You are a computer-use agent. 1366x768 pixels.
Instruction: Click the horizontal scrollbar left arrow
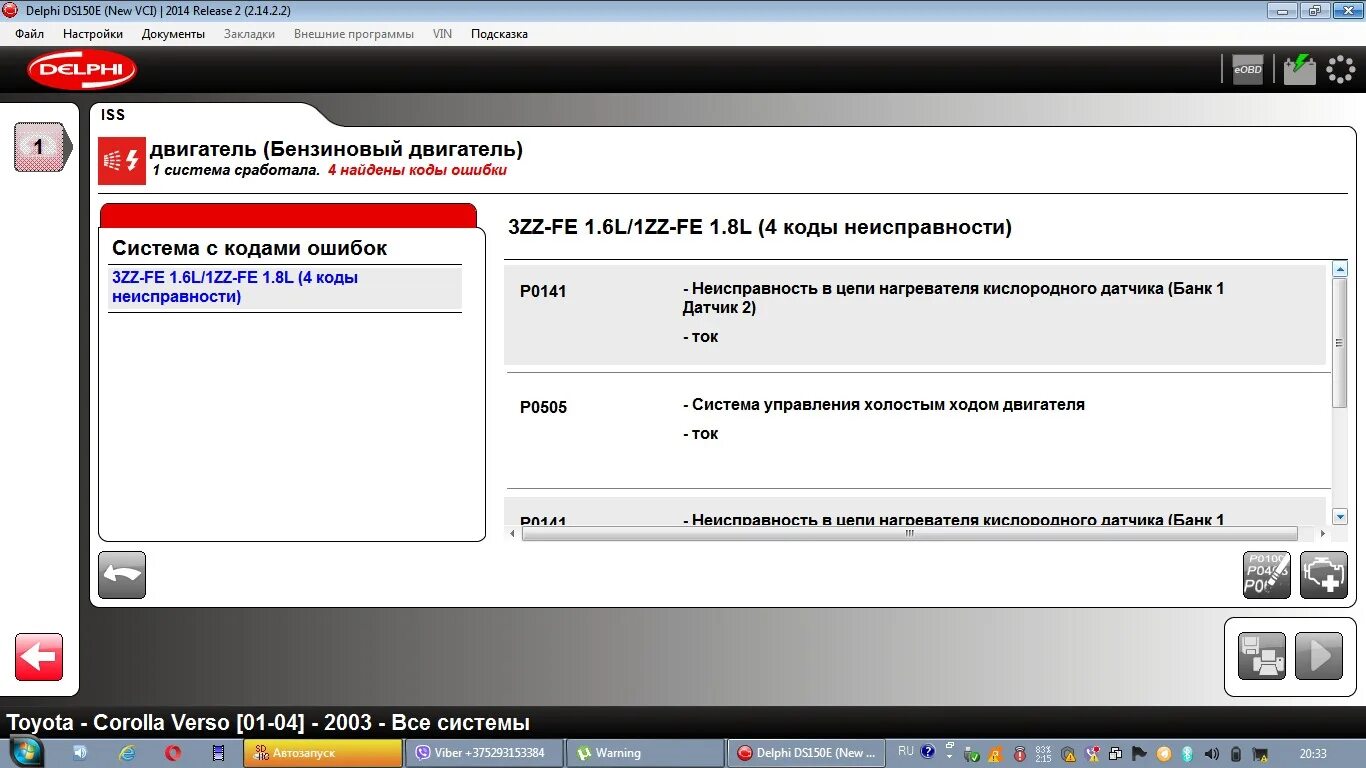[513, 533]
